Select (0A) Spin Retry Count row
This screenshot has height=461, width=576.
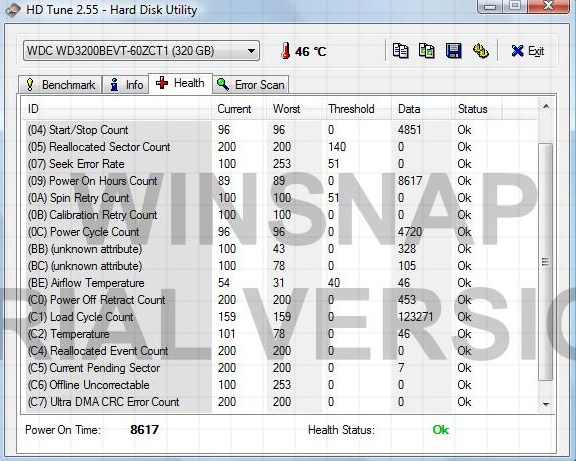[x=281, y=198]
